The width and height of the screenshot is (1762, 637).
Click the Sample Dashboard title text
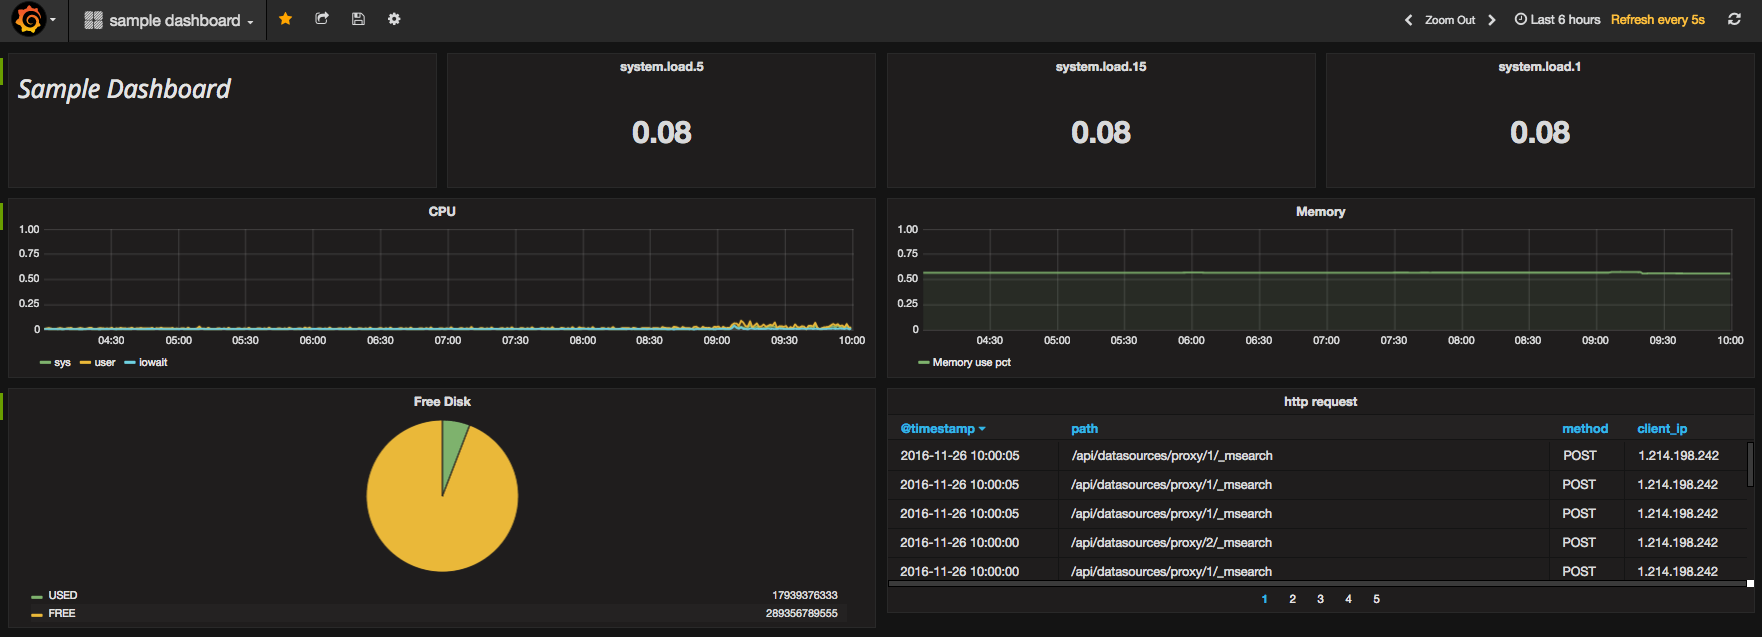click(x=124, y=89)
